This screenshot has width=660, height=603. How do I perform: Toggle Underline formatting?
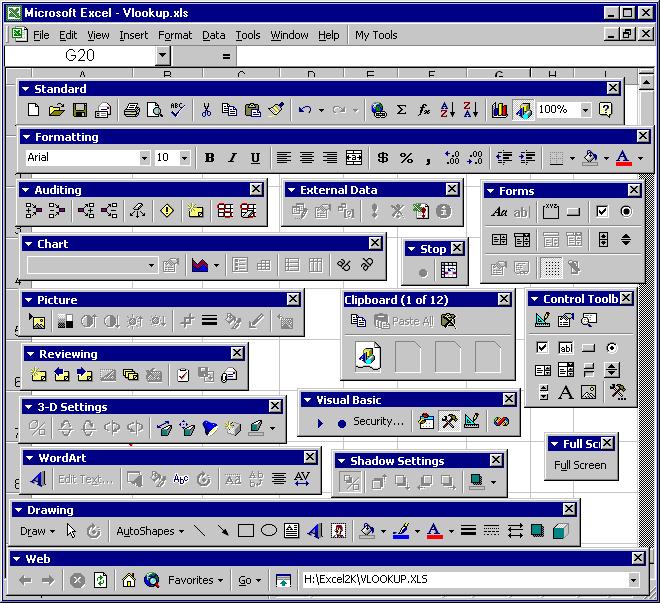(255, 158)
